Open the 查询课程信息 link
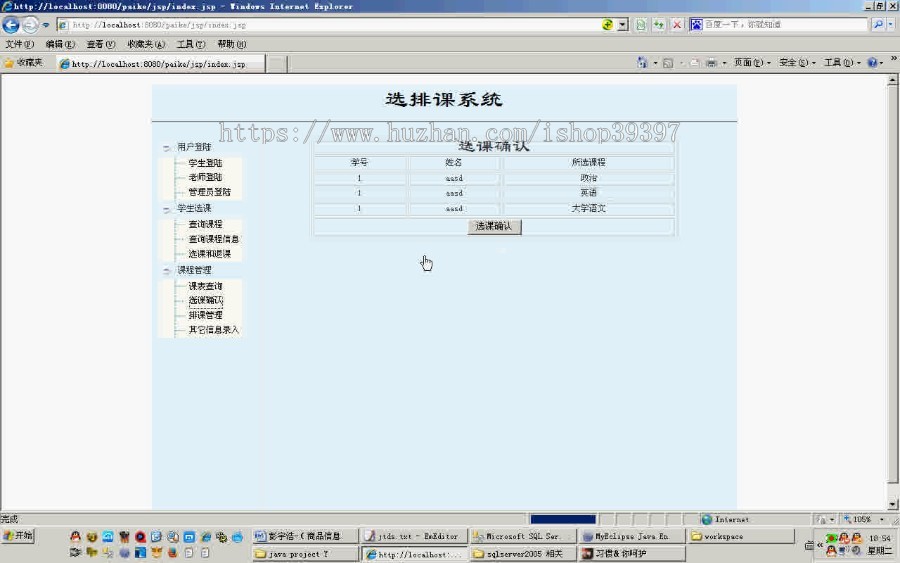 point(214,239)
